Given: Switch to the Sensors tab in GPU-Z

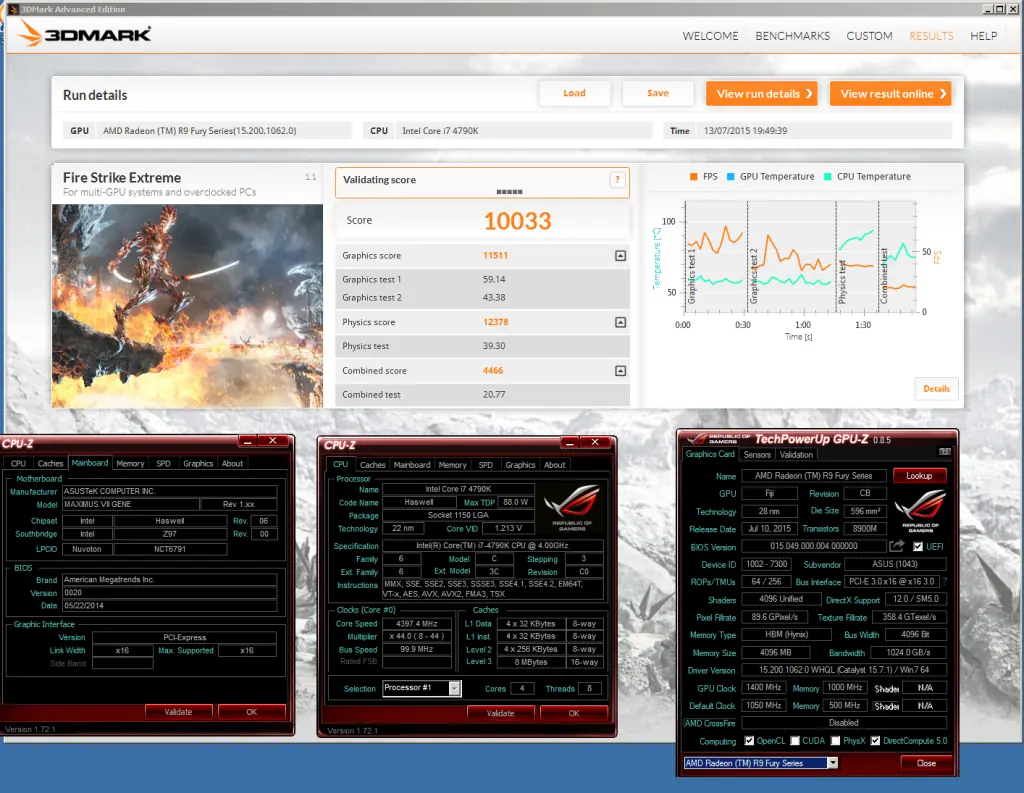Looking at the screenshot, I should (x=756, y=454).
